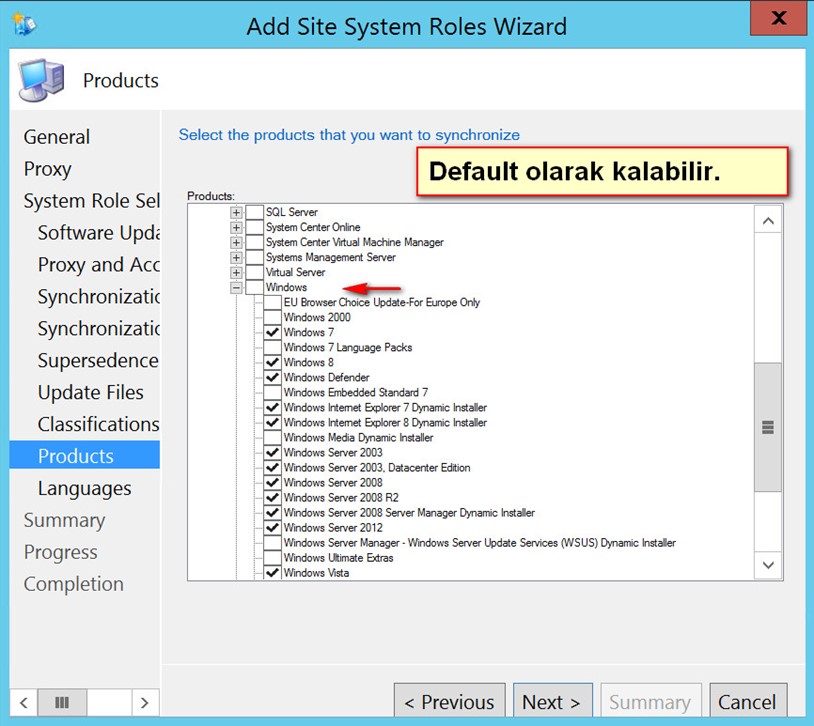
Task: Open the Supersedence step
Action: click(98, 361)
